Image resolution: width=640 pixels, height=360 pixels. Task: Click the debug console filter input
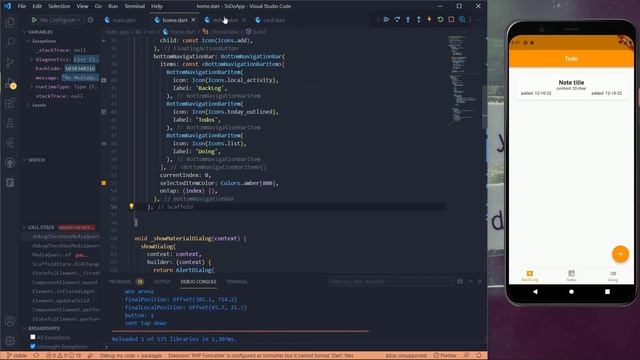391,282
